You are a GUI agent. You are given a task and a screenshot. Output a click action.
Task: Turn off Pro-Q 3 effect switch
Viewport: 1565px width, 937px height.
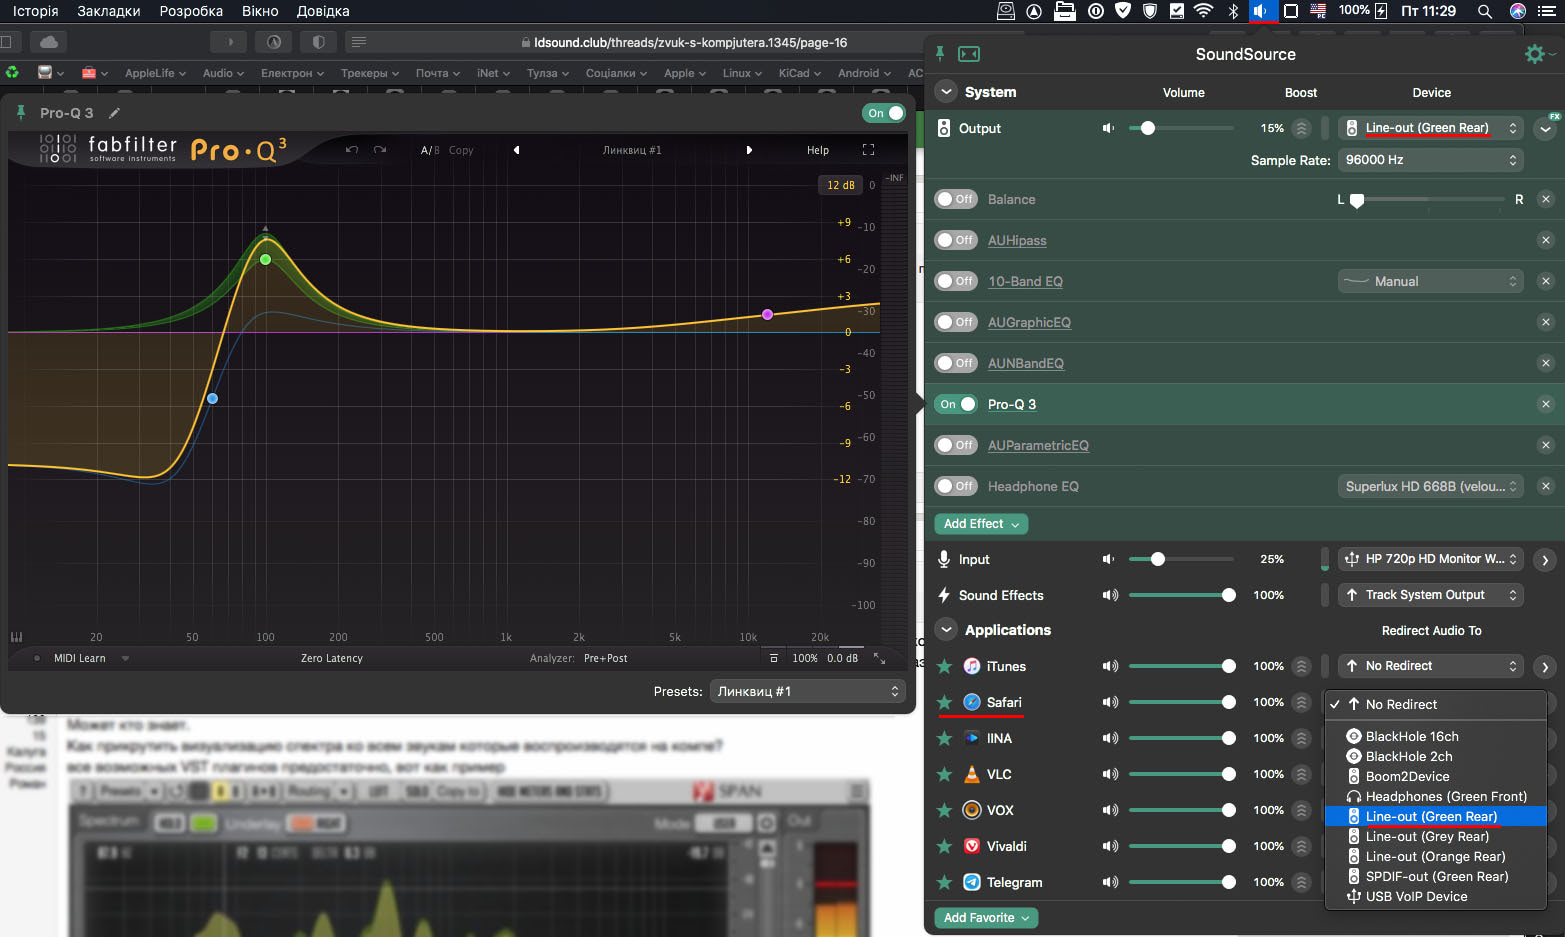(956, 404)
